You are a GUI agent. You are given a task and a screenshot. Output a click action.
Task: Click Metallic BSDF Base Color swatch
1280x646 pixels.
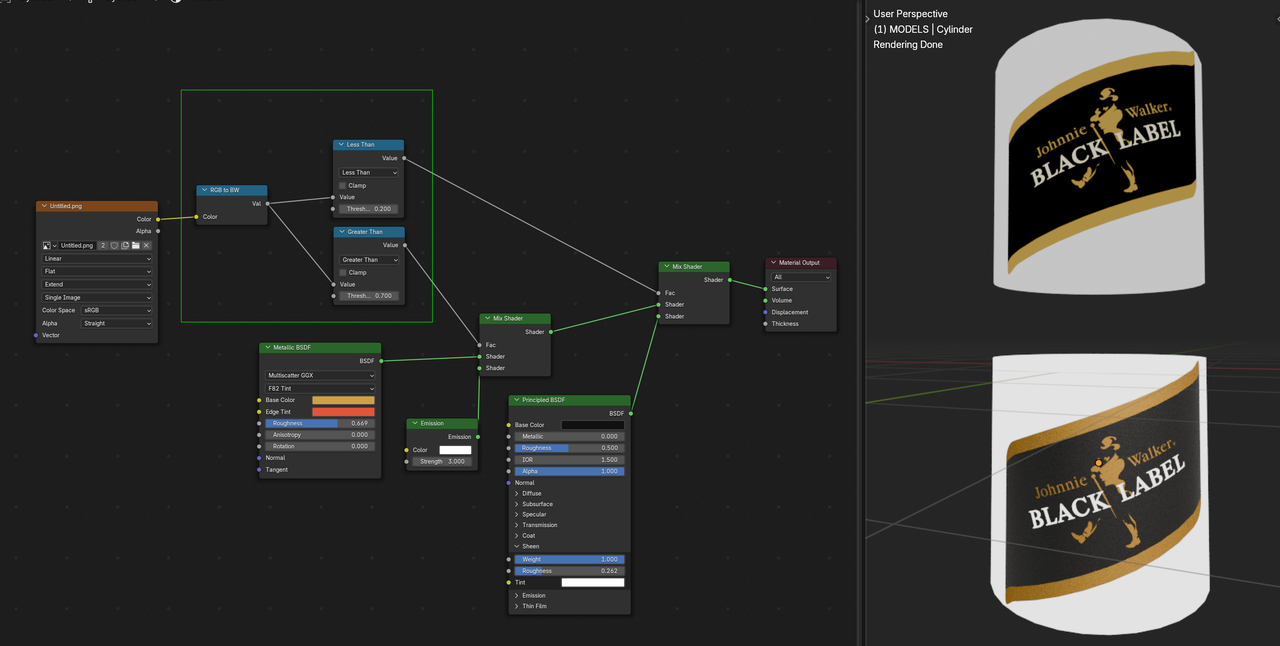click(343, 400)
